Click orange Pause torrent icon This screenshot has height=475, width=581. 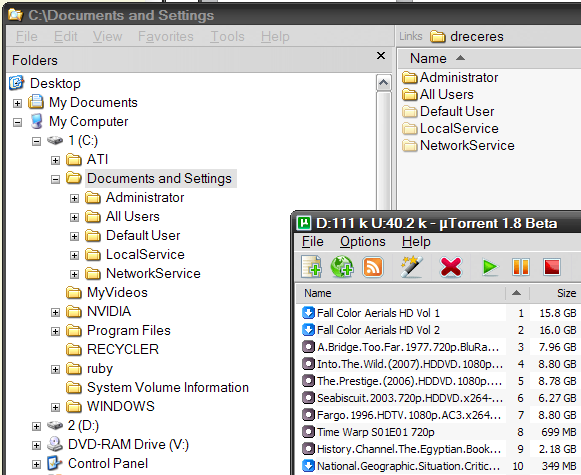click(521, 267)
